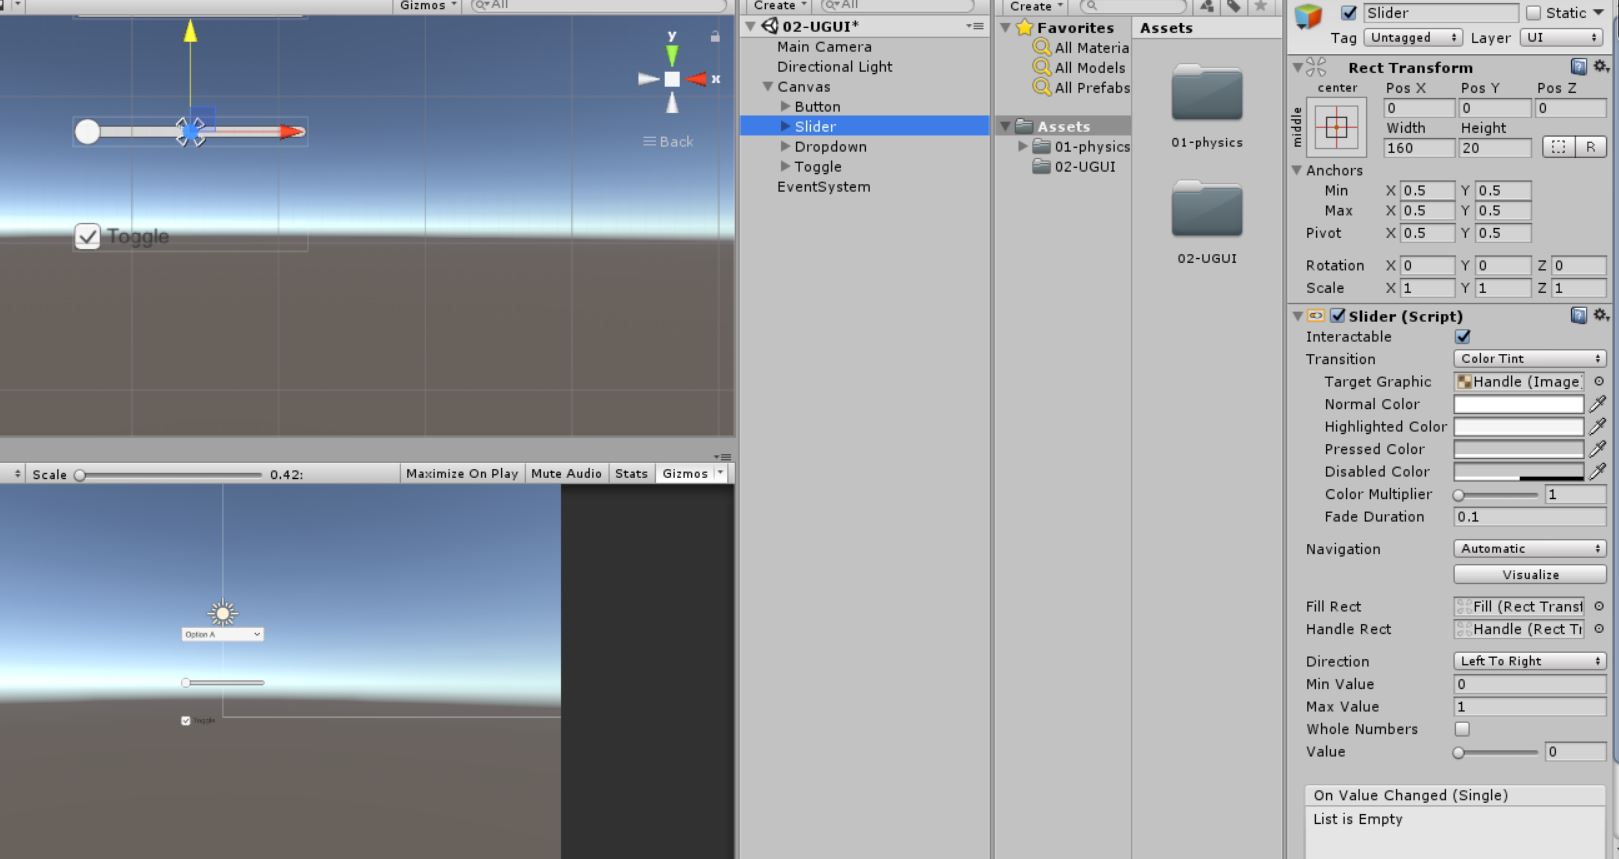Screen dimensions: 1619x859
Task: Uncheck the Toggle checkbox in Scene view
Action: point(88,237)
